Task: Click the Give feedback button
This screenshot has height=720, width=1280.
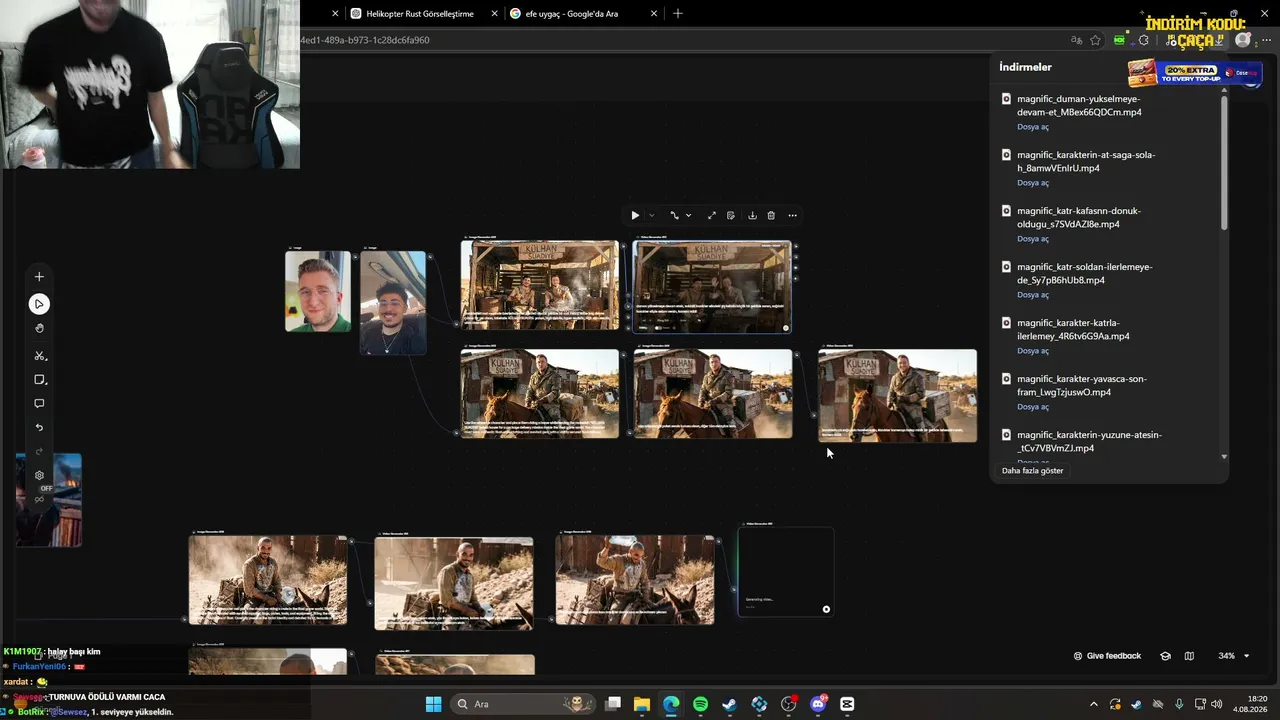Action: coord(1107,656)
